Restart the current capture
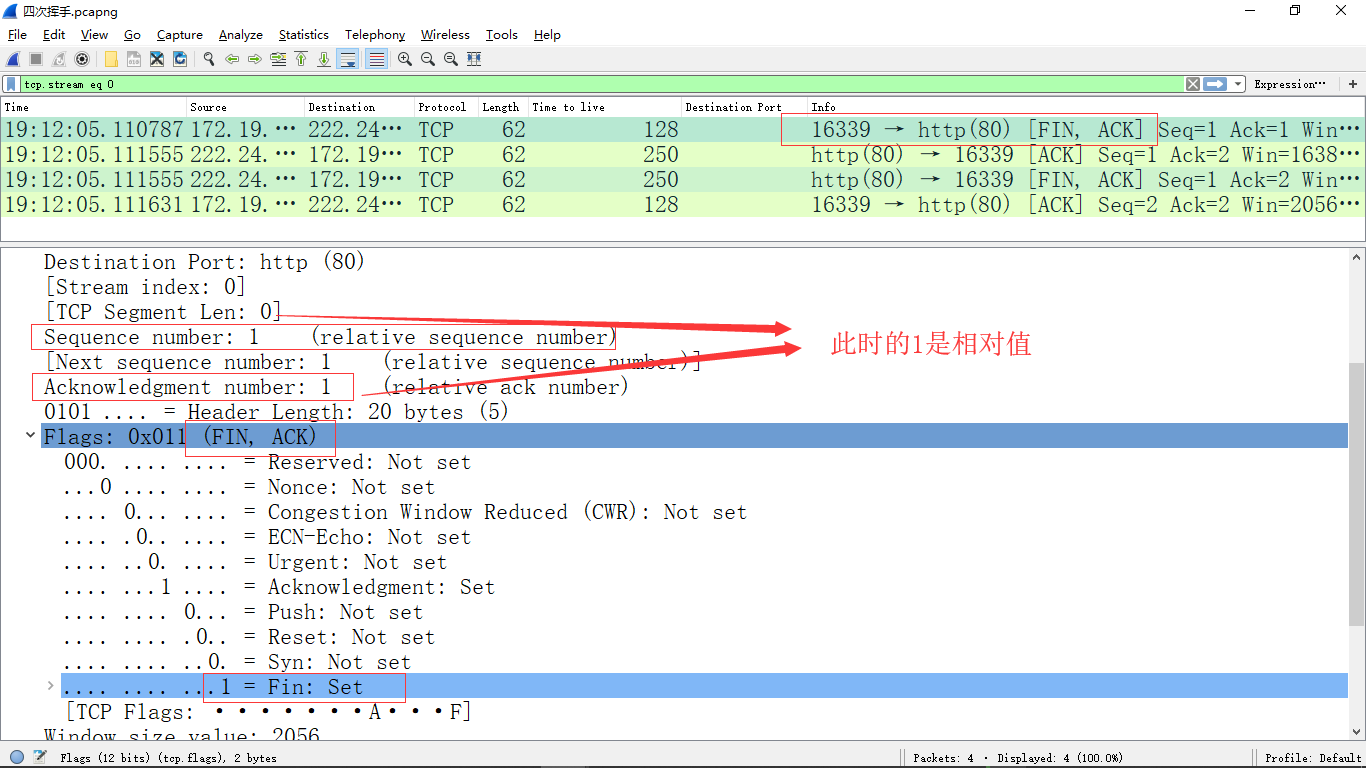The height and width of the screenshot is (768, 1366). point(59,59)
